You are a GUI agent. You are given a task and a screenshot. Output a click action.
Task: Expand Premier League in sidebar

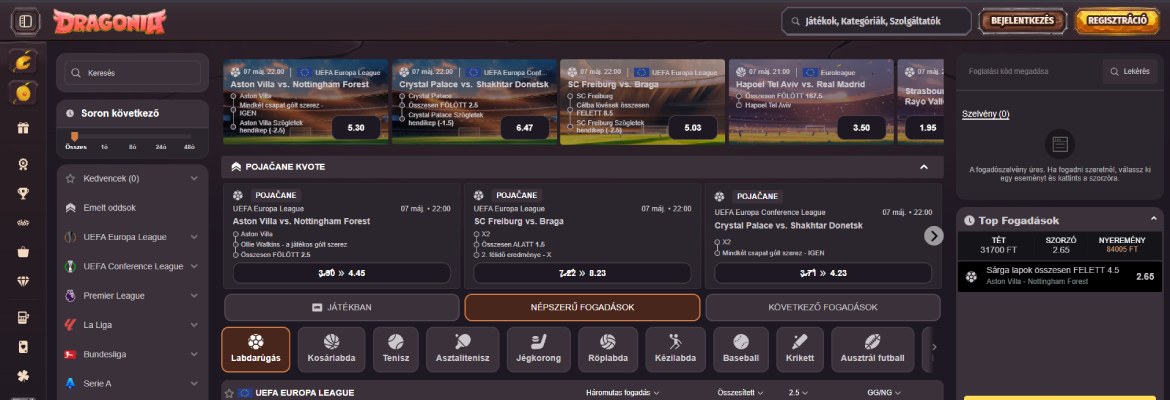(132, 296)
